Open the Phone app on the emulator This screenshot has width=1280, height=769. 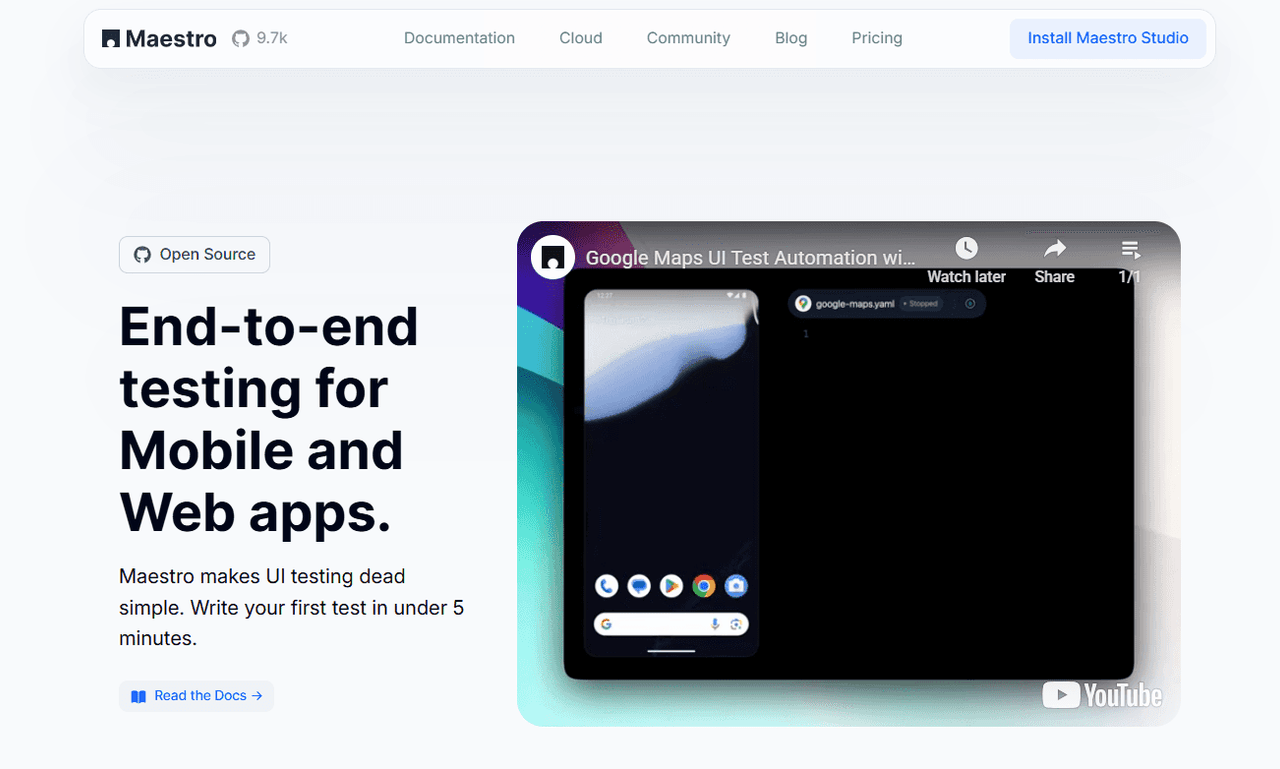coord(607,586)
